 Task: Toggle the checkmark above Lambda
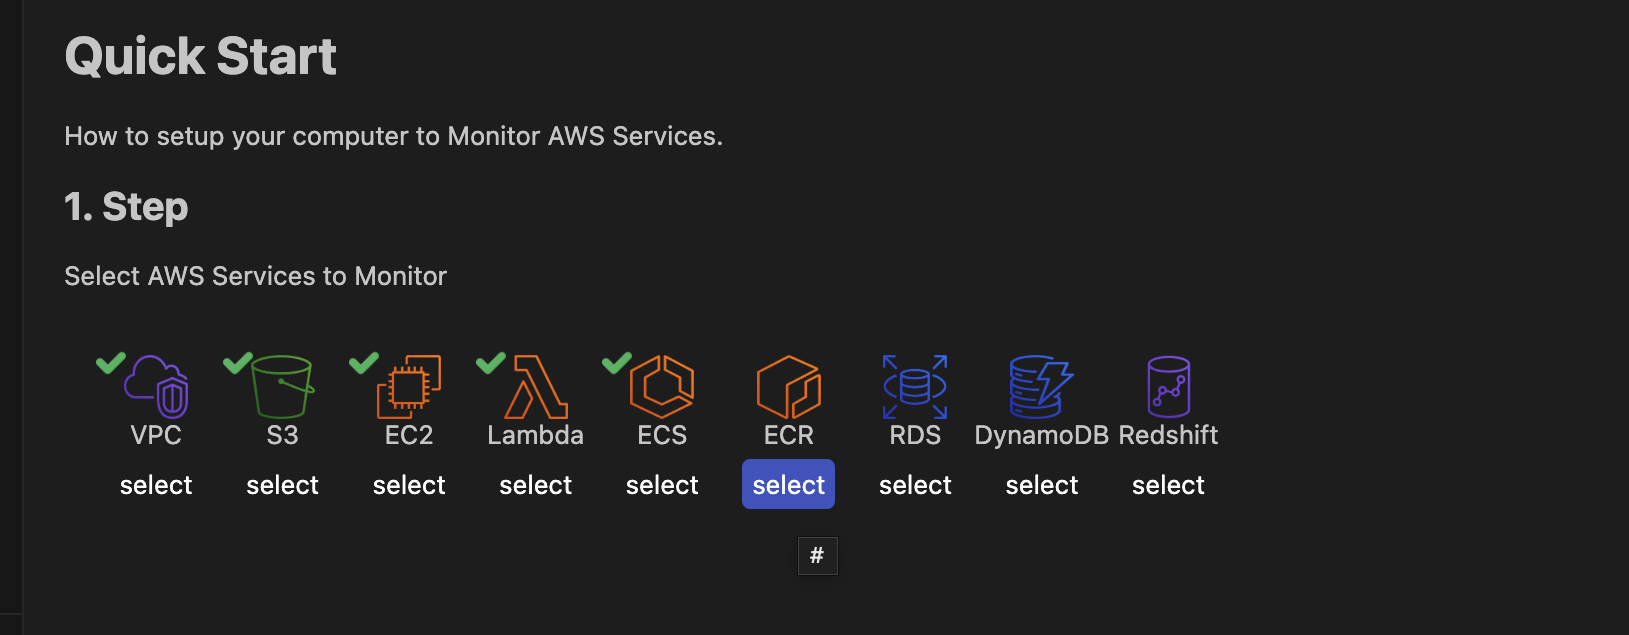tap(490, 363)
